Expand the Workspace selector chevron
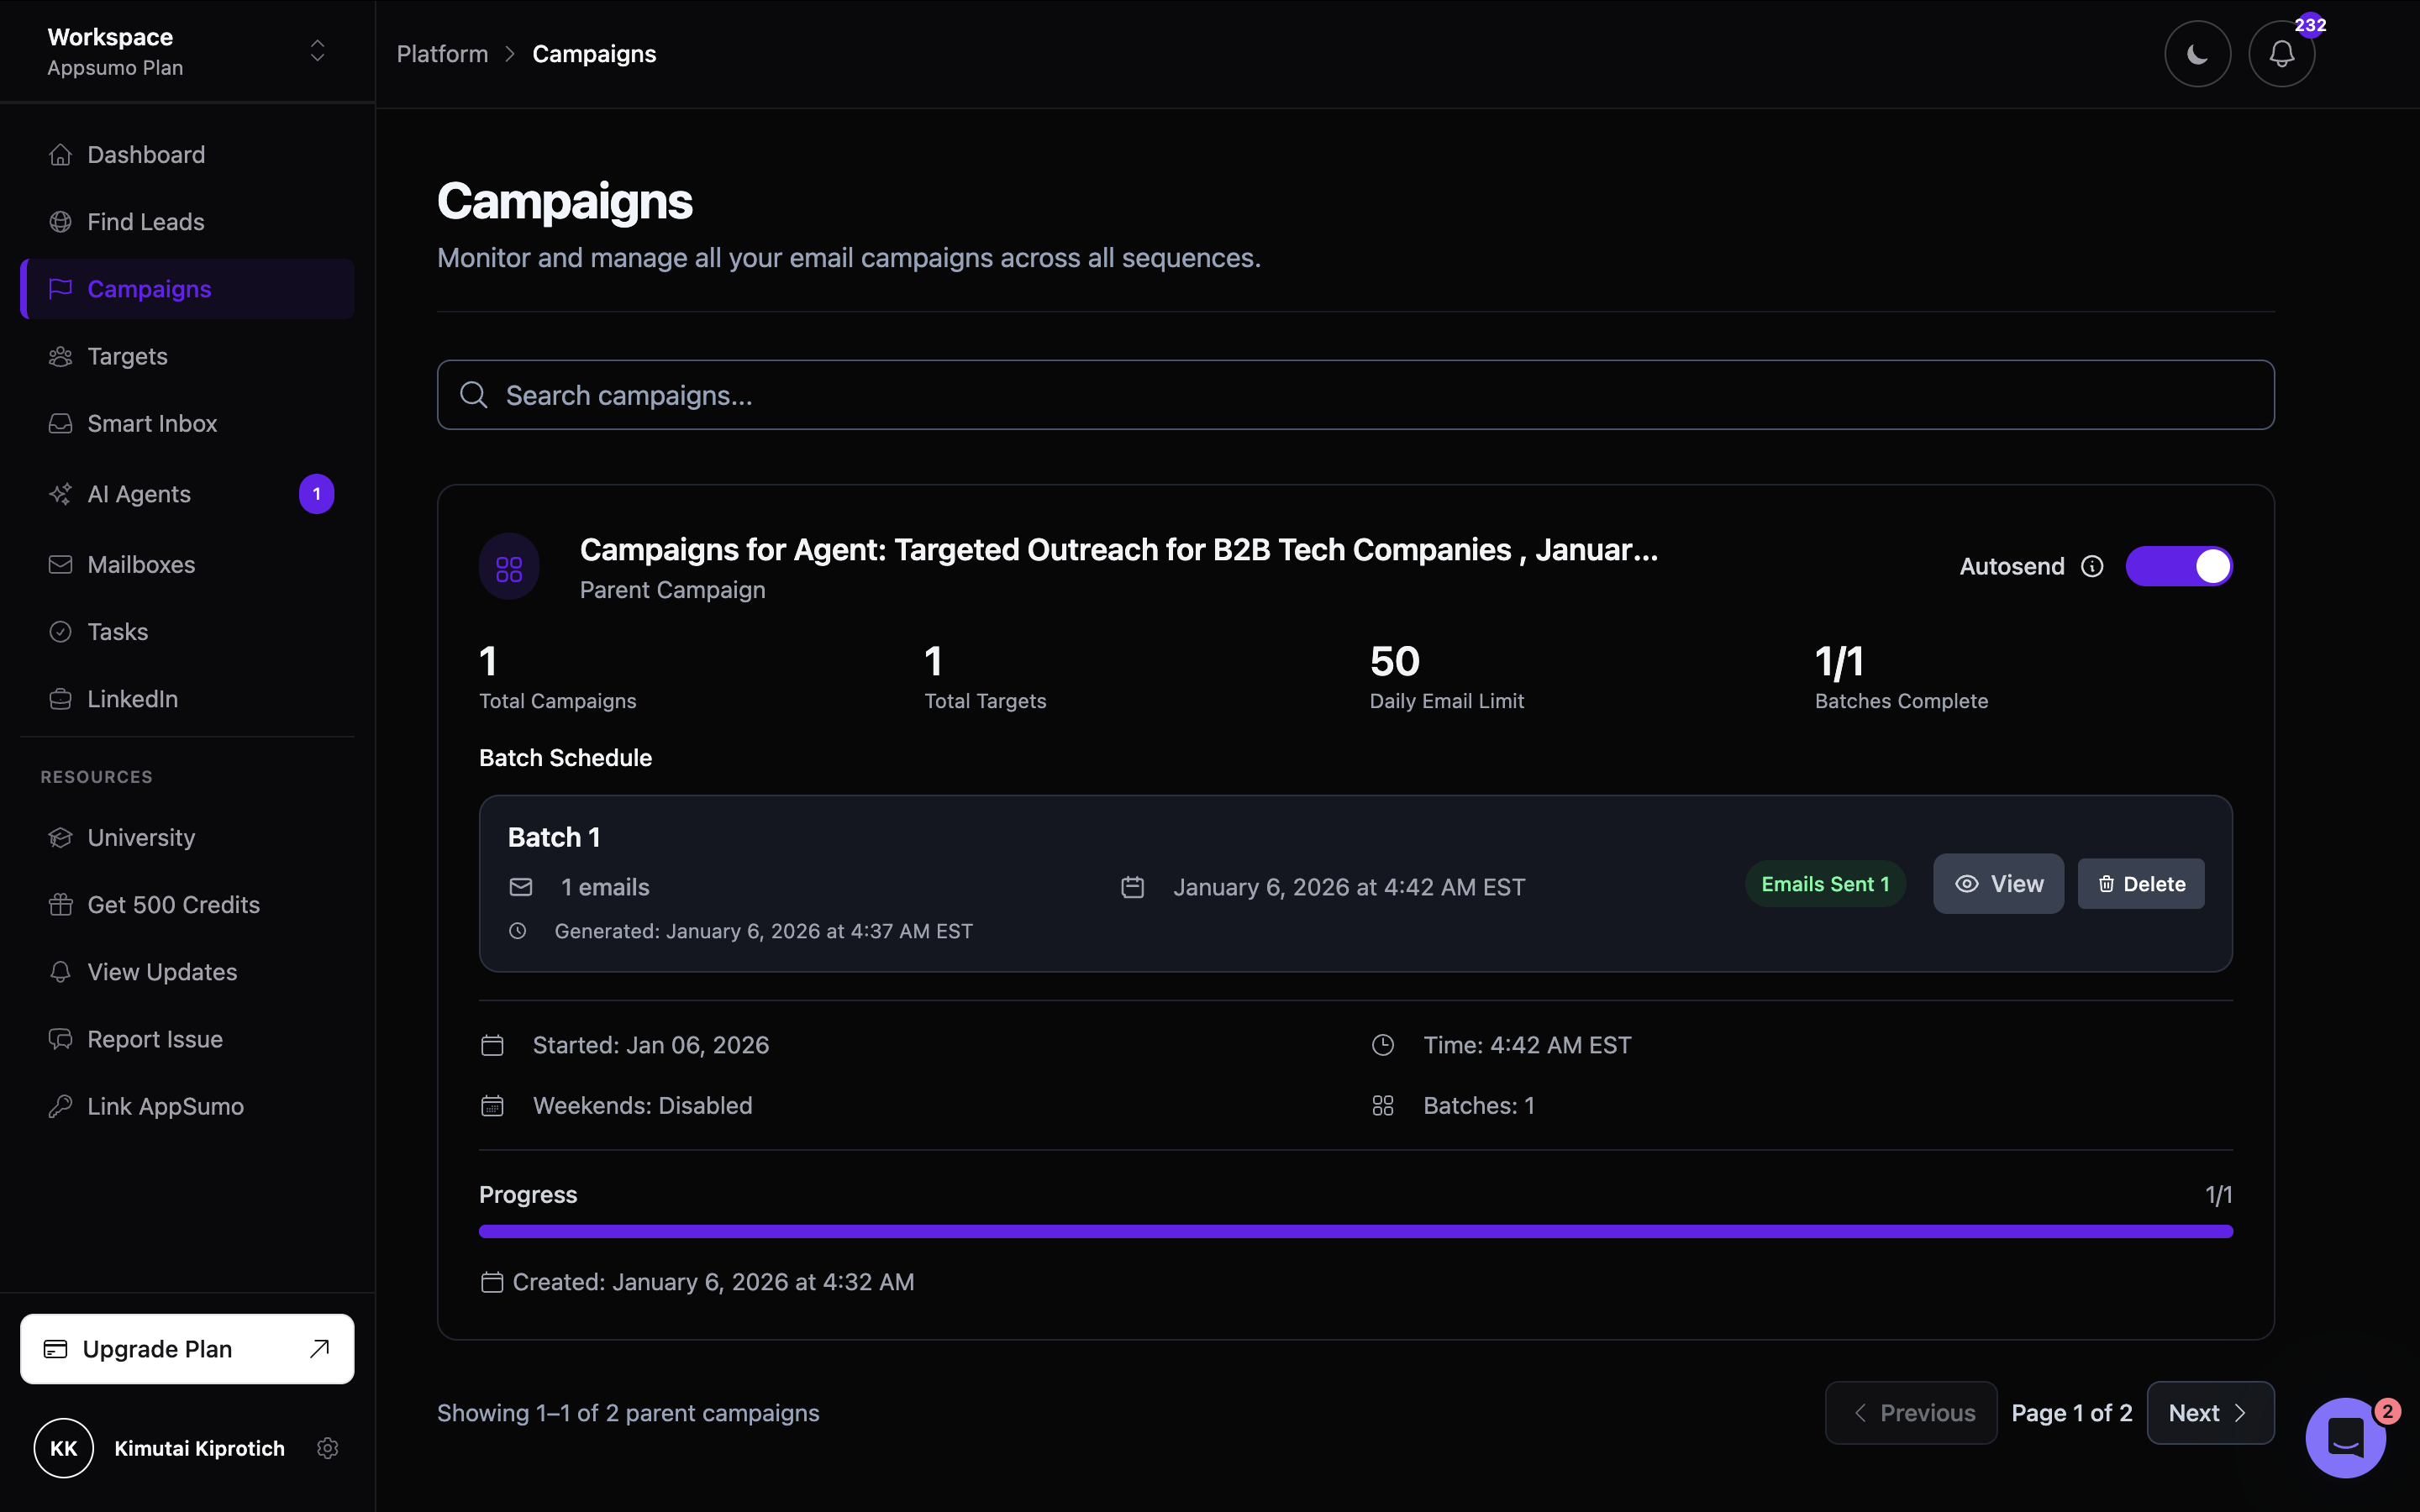 pyautogui.click(x=317, y=50)
